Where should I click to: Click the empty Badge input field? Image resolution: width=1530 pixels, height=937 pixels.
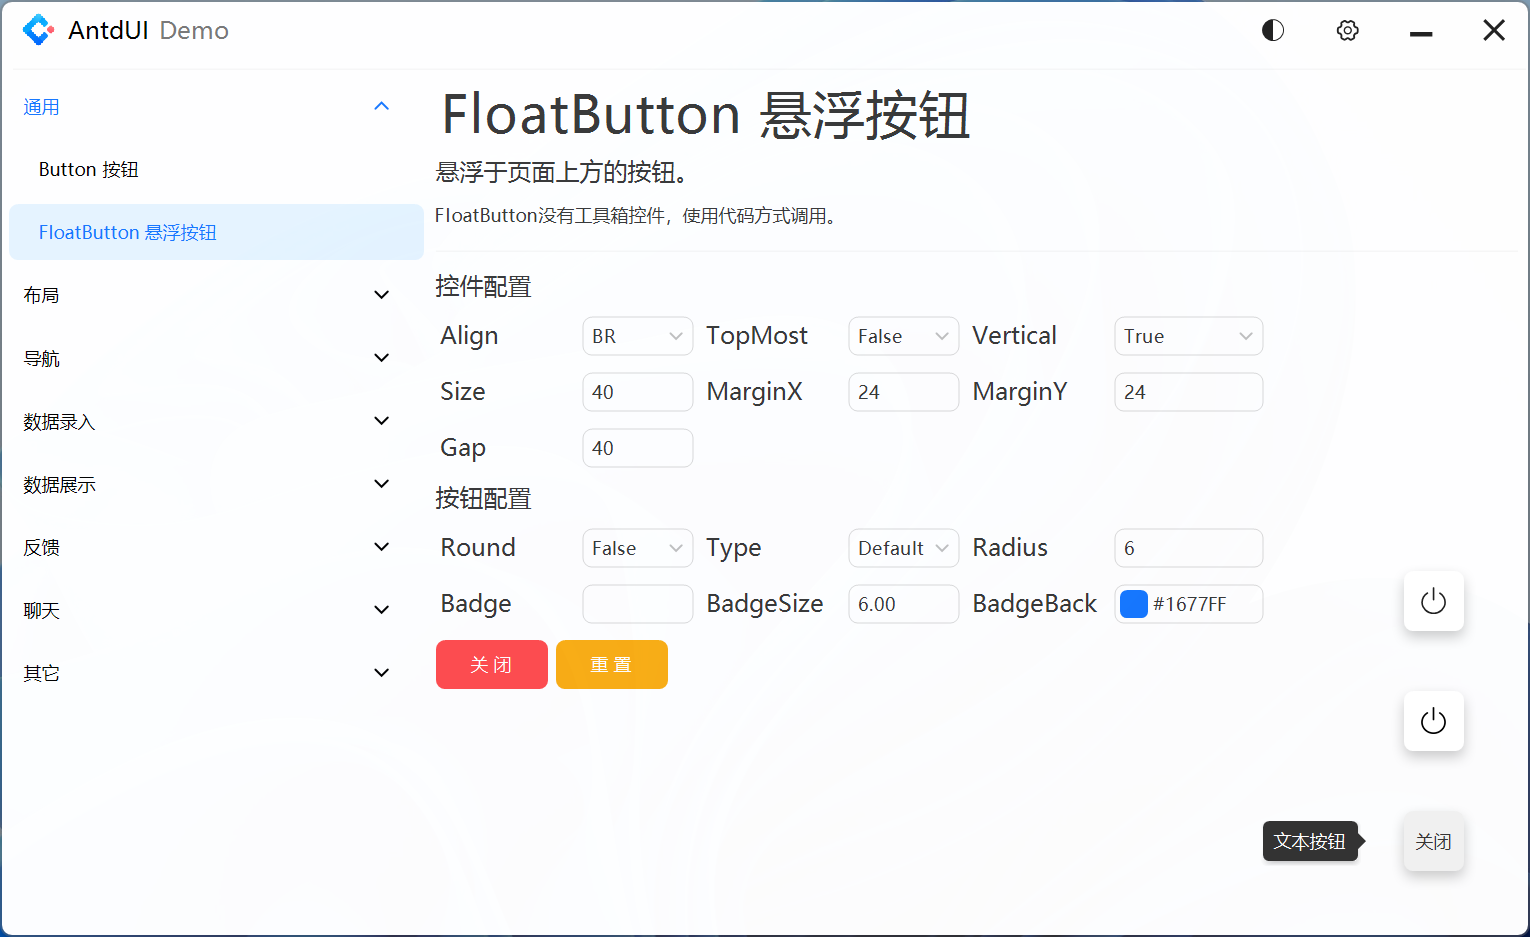click(x=637, y=603)
